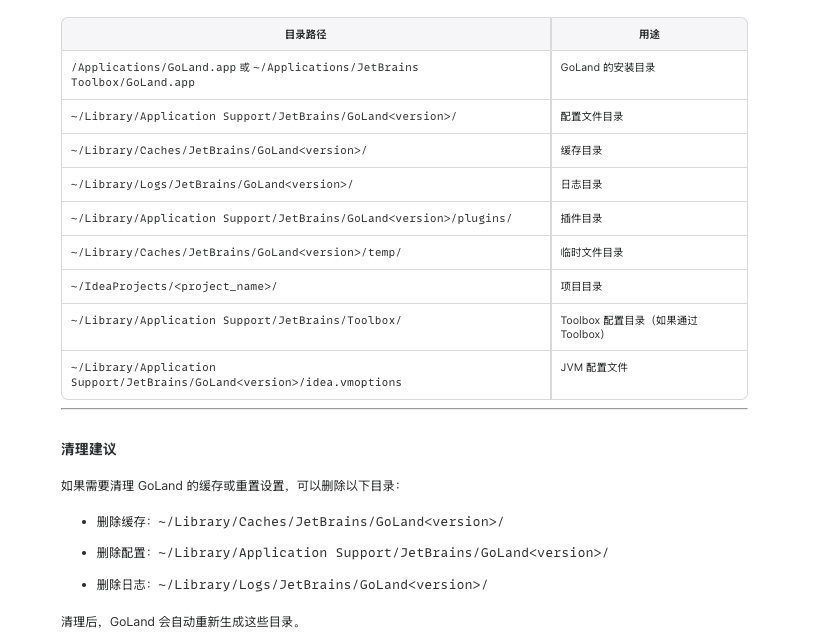The image size is (821, 637).
Task: Click the 删除缓存 bullet path
Action: (x=330, y=522)
